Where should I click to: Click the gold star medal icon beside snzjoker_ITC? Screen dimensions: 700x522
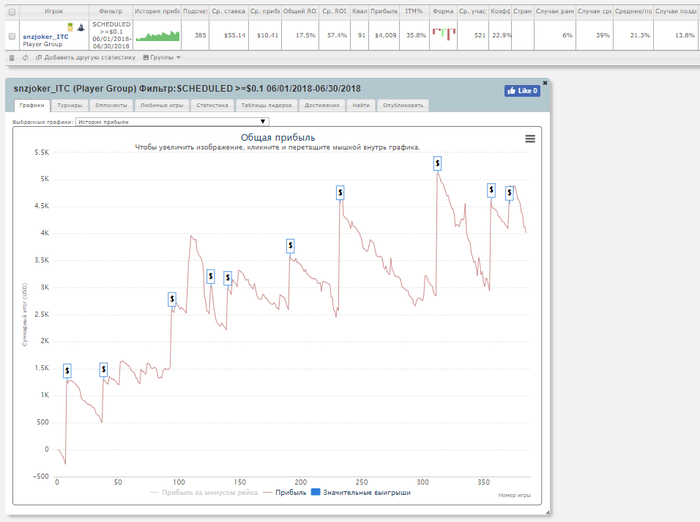[70, 28]
